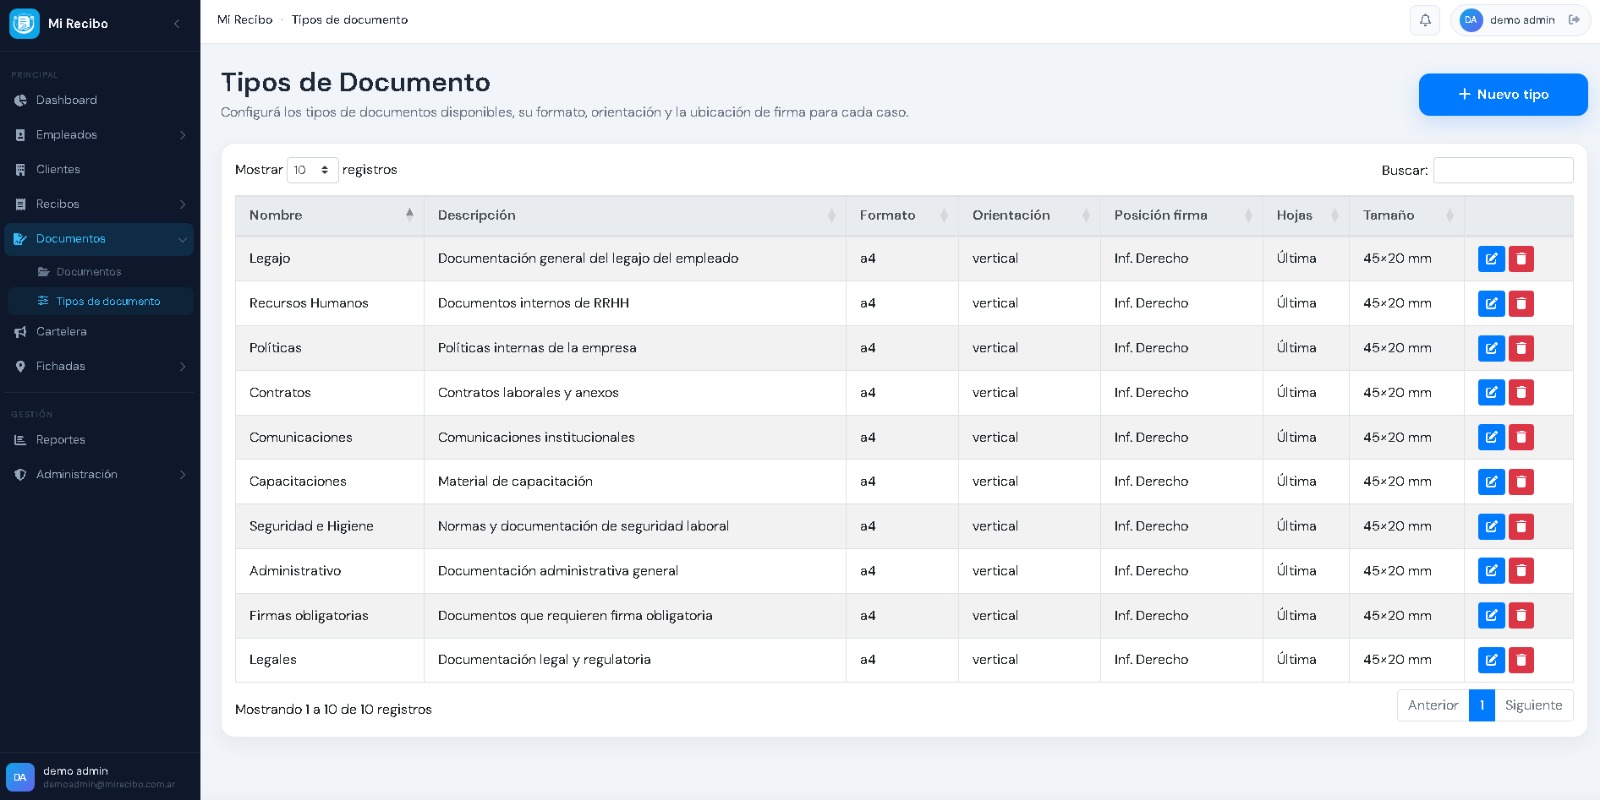Screen dimensions: 1600x800
Task: Delete the Recursos Humanos document type
Action: (x=1521, y=304)
